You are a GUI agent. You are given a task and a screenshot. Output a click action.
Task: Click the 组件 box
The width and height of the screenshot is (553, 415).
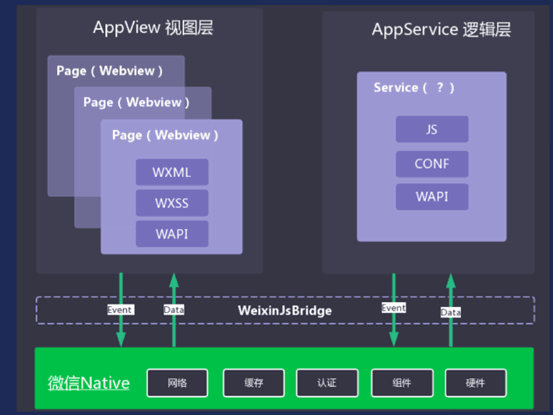(x=402, y=383)
